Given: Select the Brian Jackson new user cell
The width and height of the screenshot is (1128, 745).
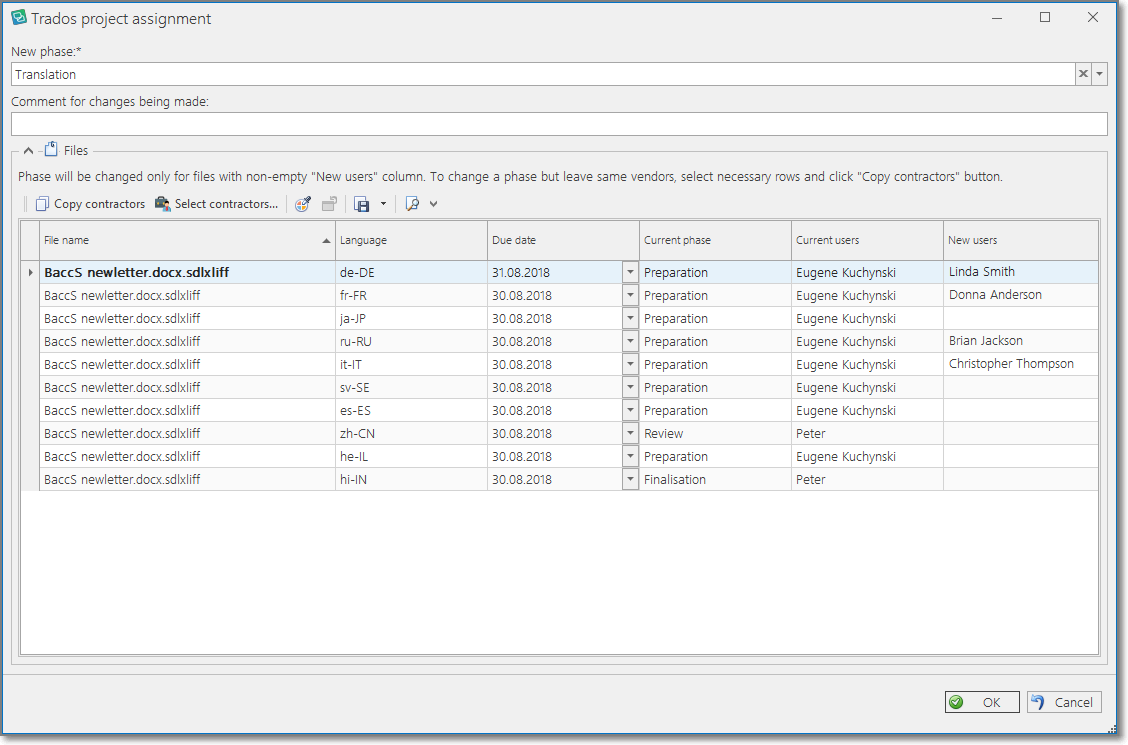Looking at the screenshot, I should click(x=1021, y=341).
